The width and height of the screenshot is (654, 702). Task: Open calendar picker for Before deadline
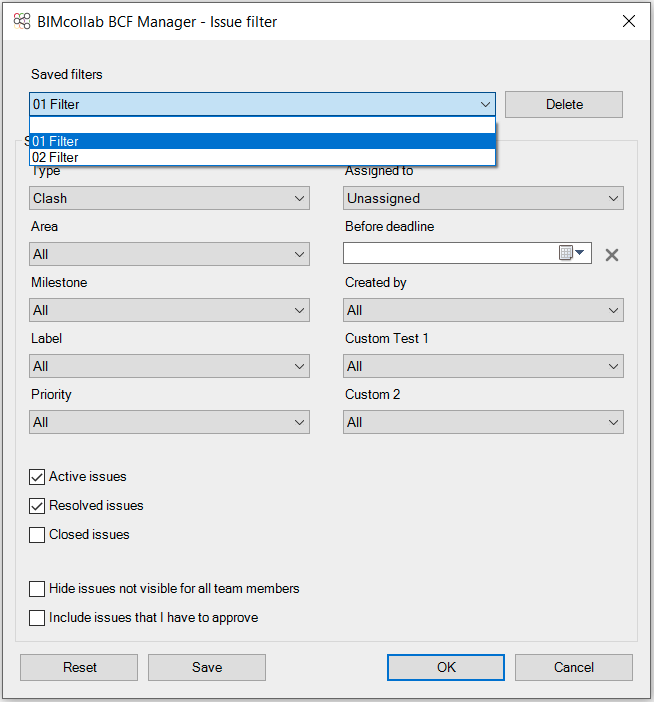[572, 253]
